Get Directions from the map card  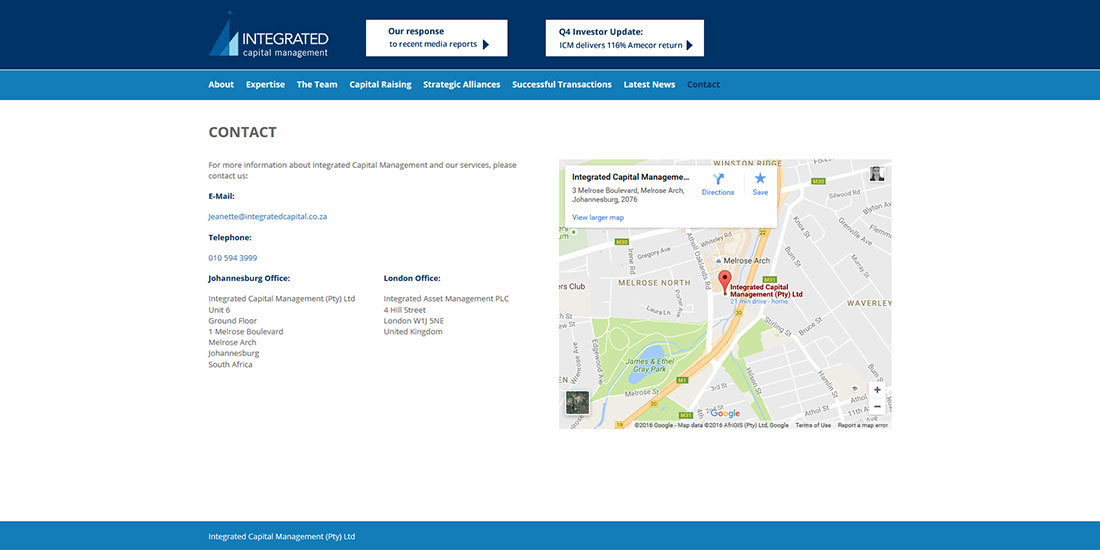pyautogui.click(x=718, y=185)
